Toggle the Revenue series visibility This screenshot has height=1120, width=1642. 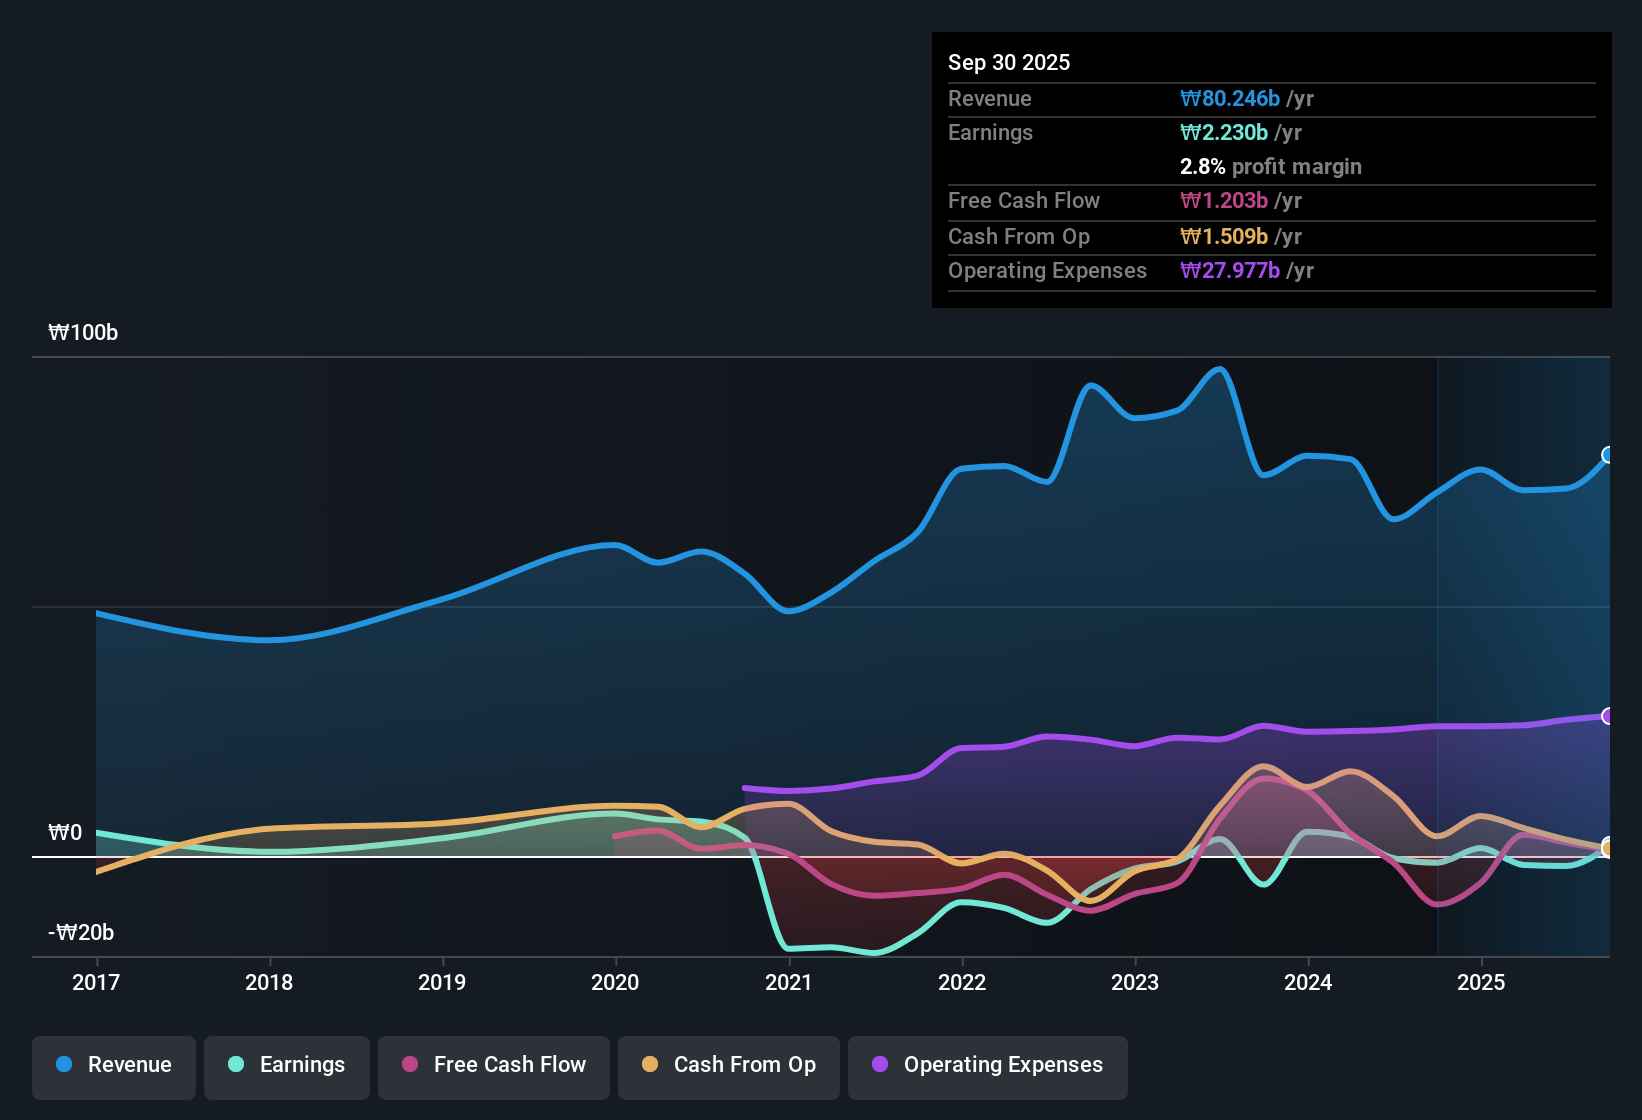[x=113, y=1065]
